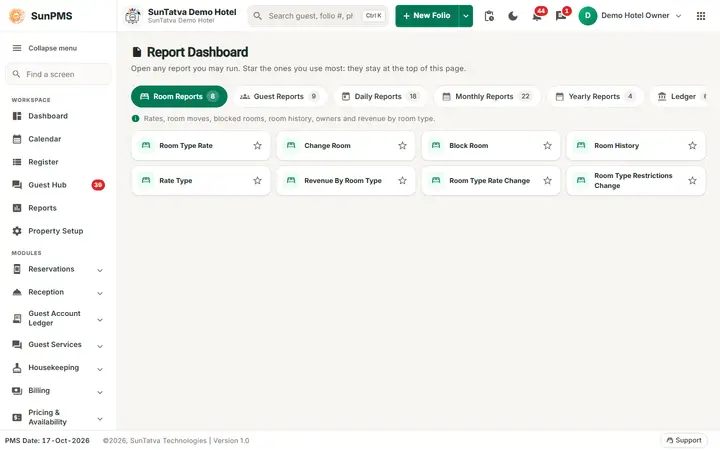Viewport: 720px width, 450px height.
Task: Open Dashboard in sidebar
Action: [x=58, y=116]
